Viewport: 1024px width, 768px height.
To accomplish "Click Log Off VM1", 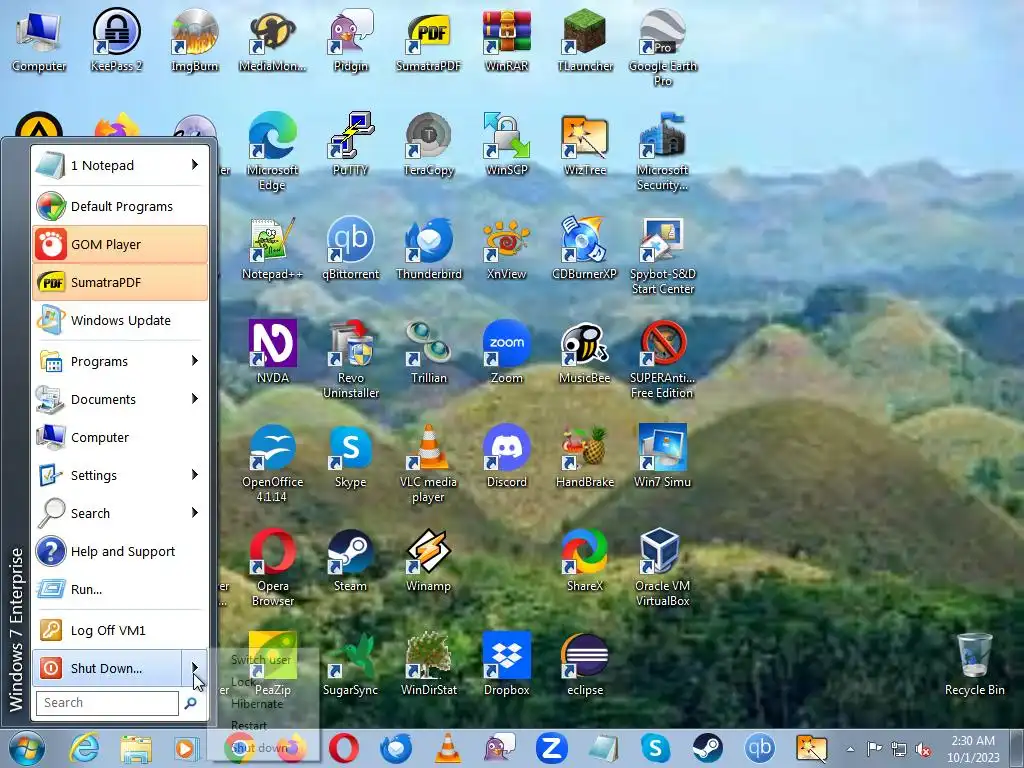I will click(x=120, y=630).
